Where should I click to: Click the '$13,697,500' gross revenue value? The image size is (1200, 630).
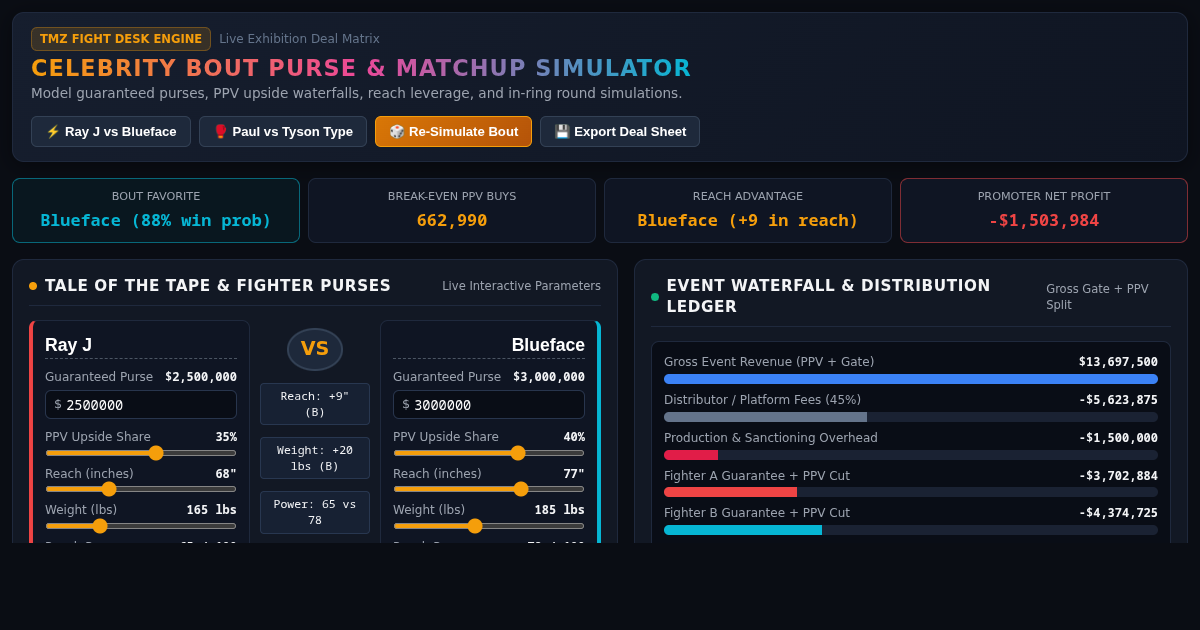click(x=1118, y=362)
